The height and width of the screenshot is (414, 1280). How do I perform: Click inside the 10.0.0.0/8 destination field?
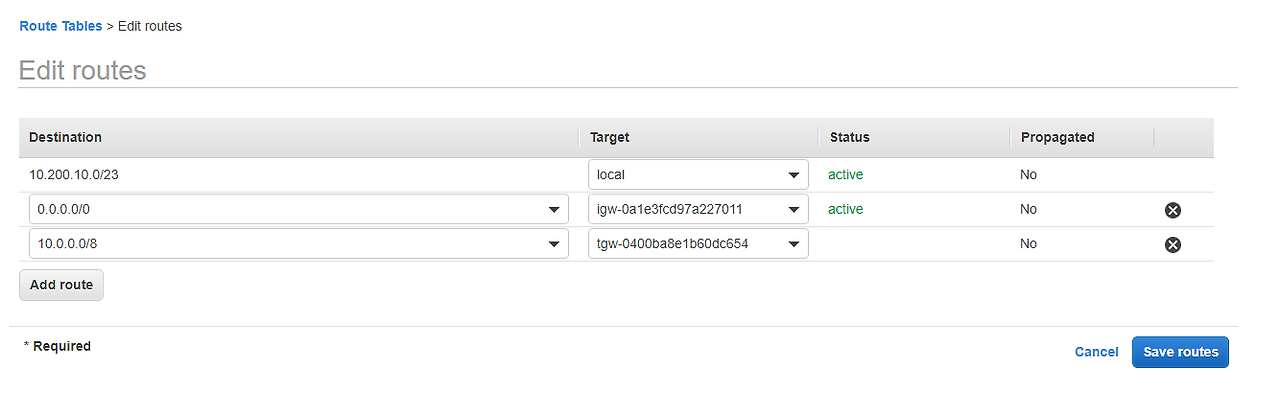(x=298, y=244)
